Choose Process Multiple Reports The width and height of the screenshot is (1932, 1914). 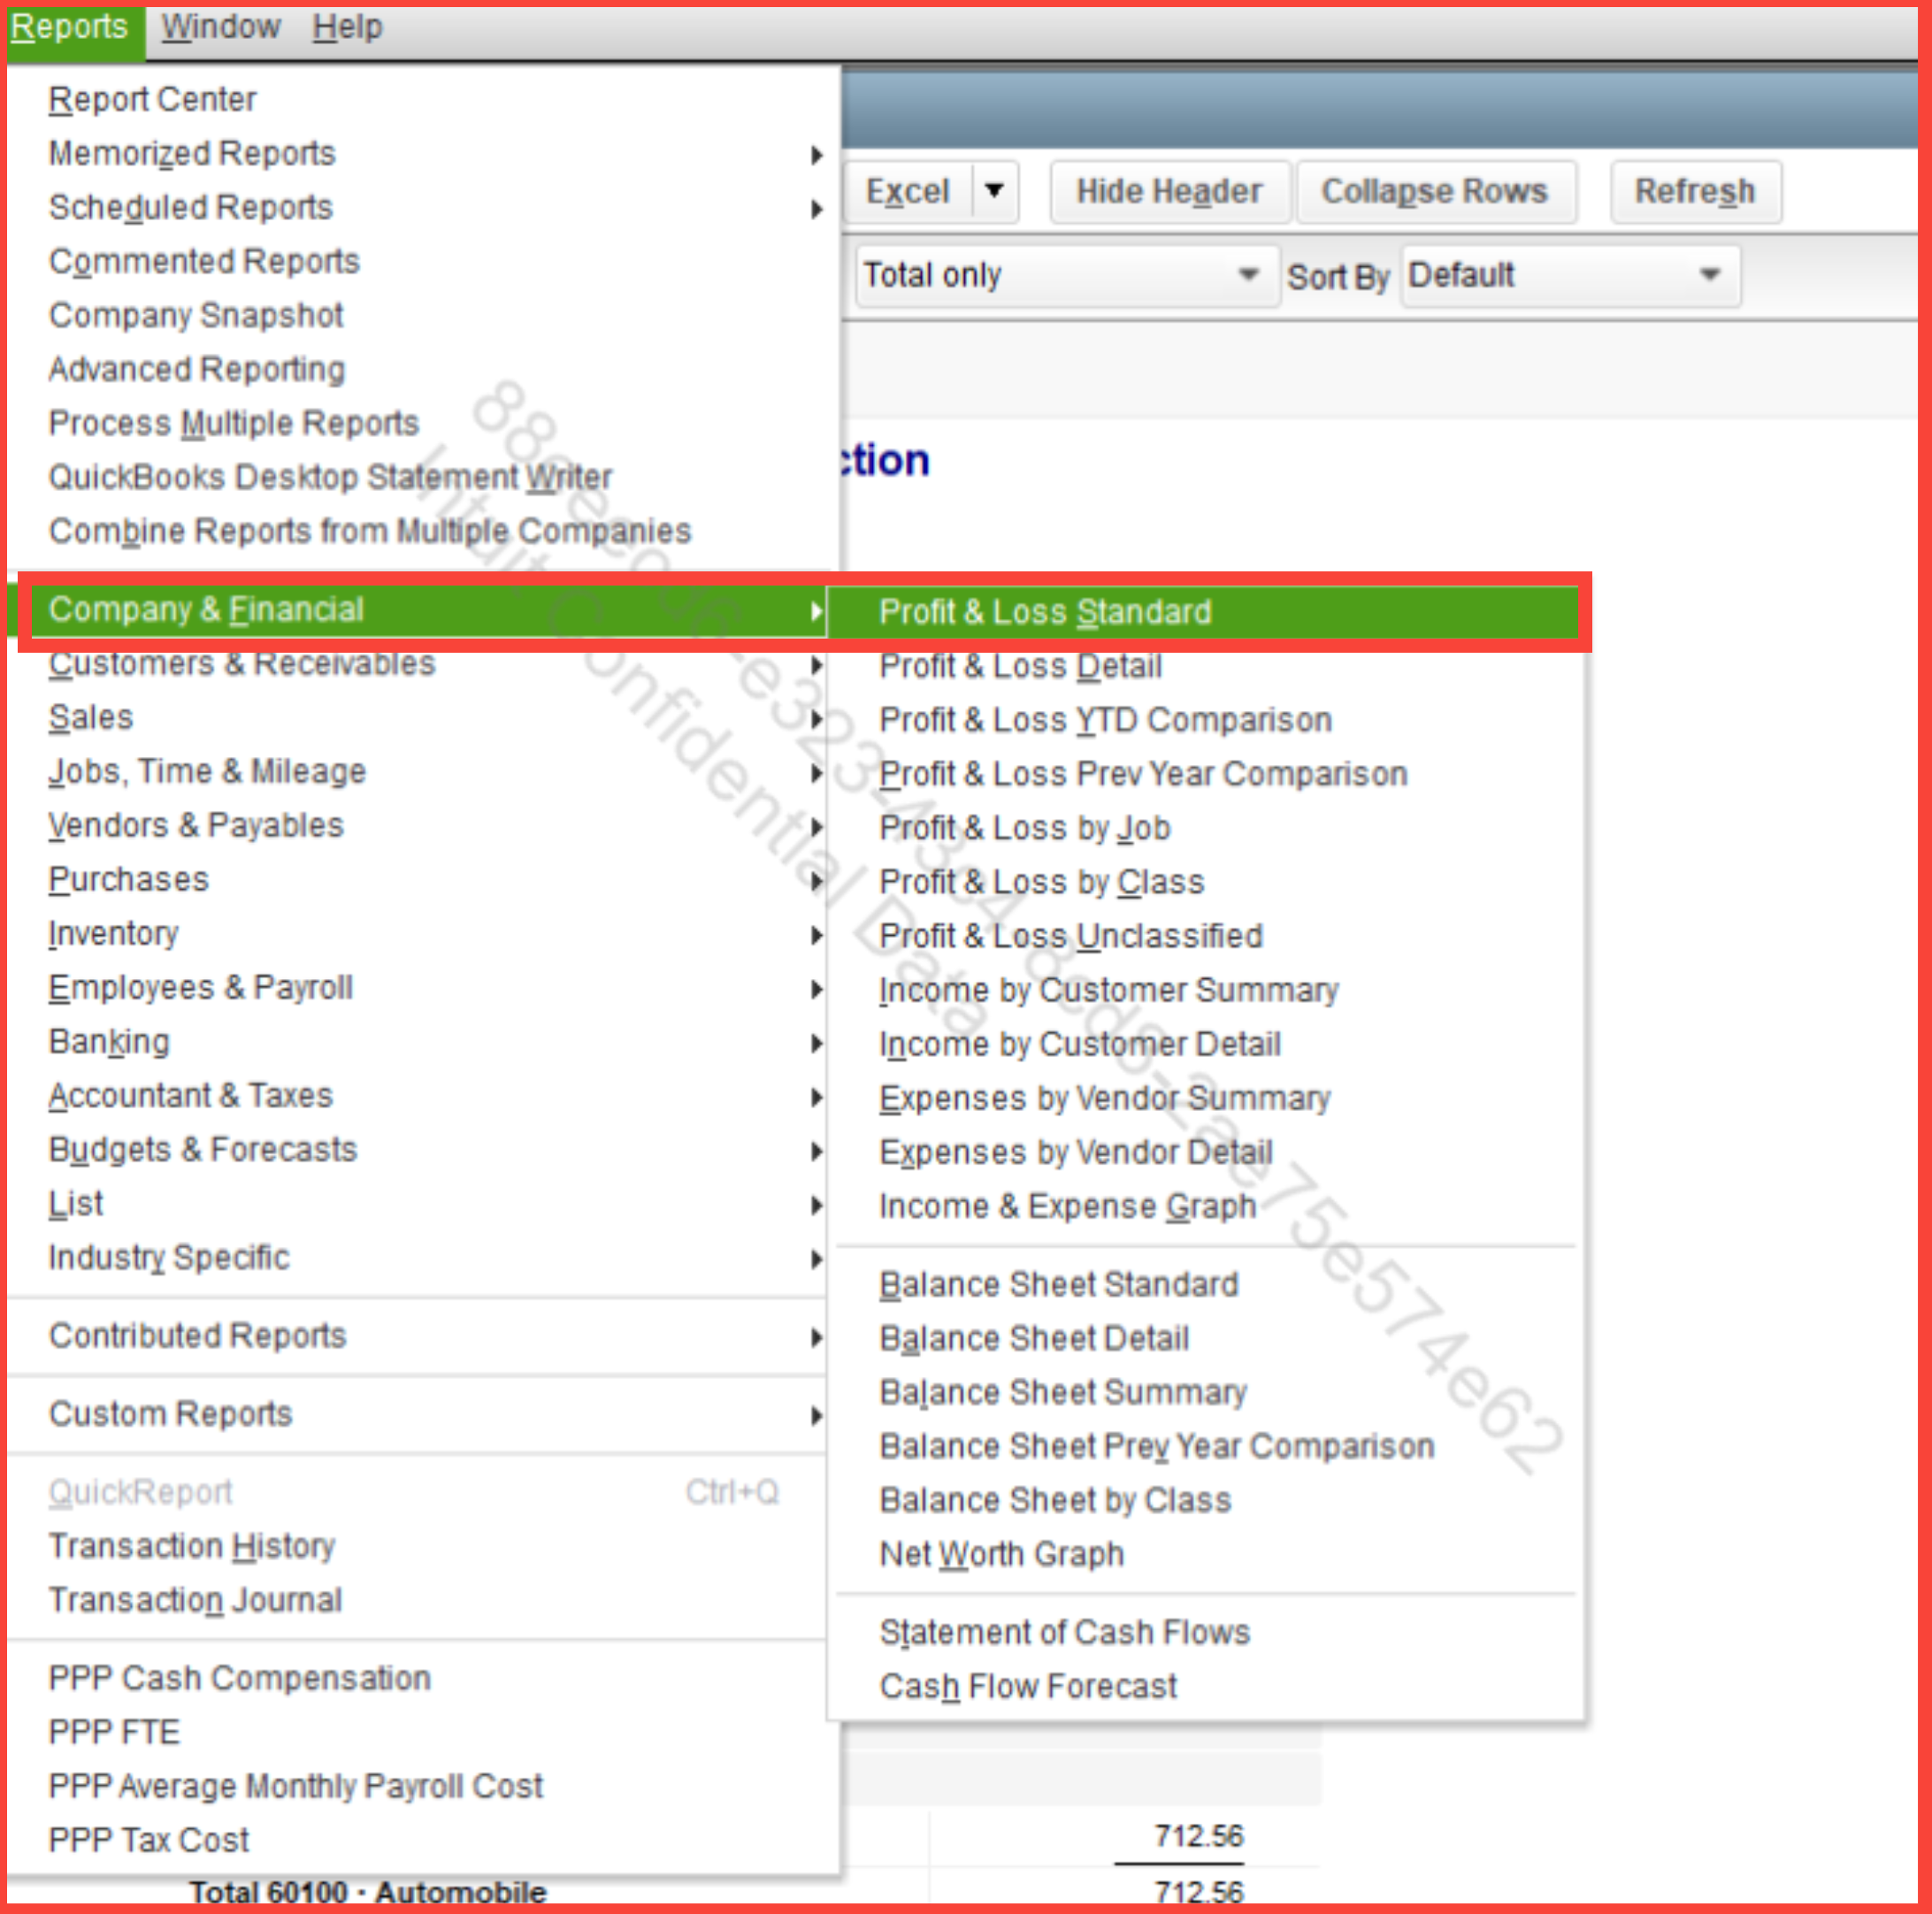click(233, 423)
